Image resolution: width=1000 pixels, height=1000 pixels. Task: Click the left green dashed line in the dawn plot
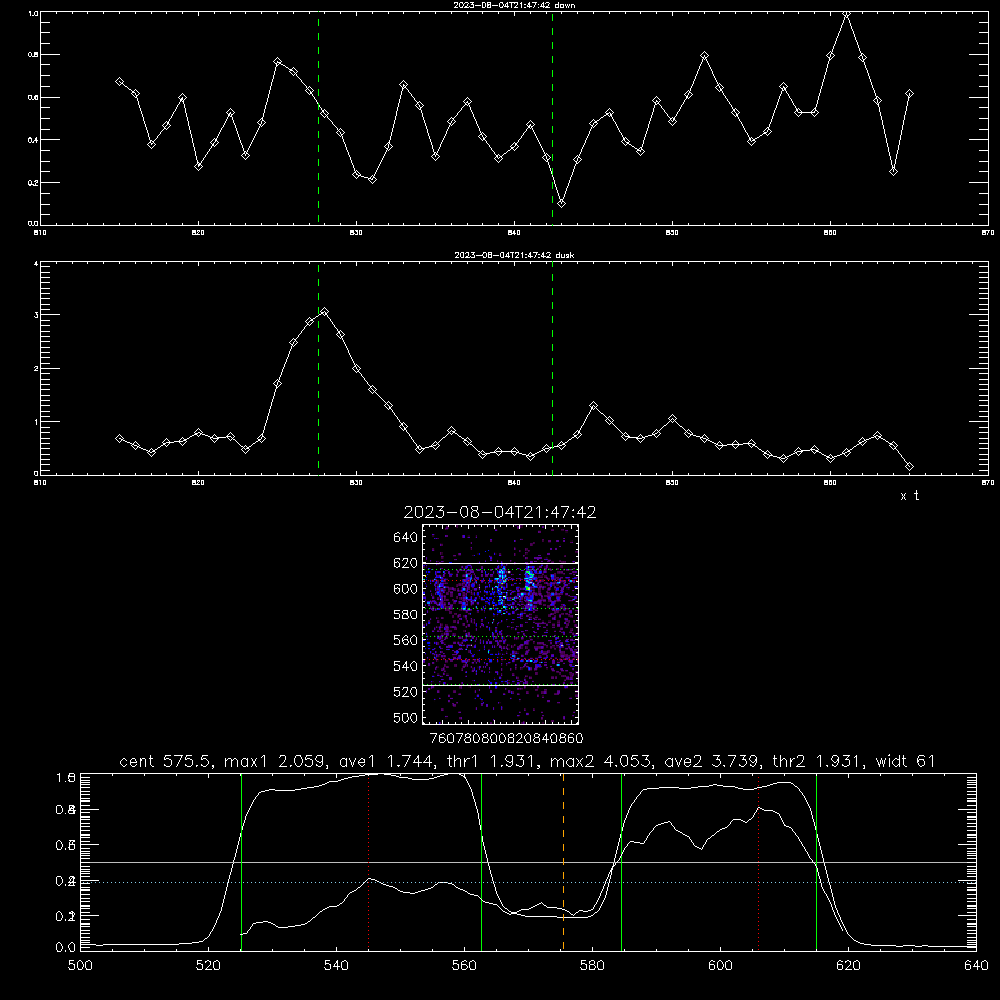pyautogui.click(x=318, y=118)
